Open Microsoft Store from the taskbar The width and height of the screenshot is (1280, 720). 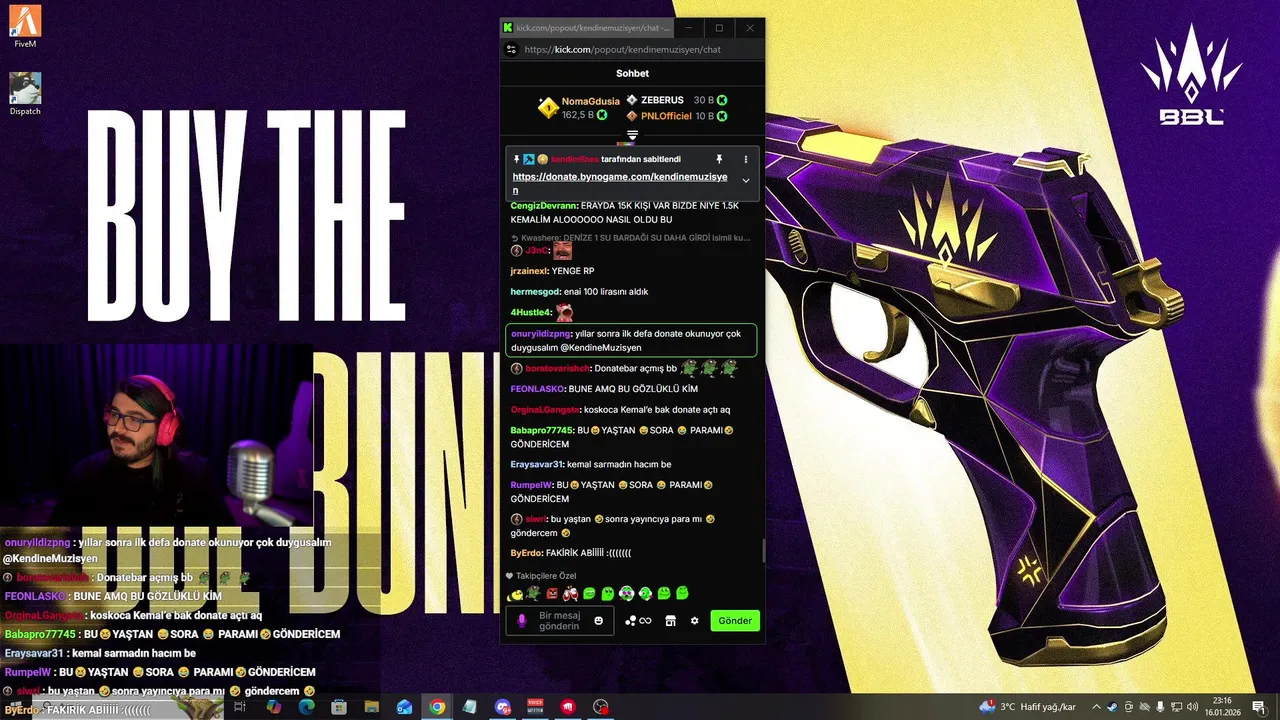(339, 707)
